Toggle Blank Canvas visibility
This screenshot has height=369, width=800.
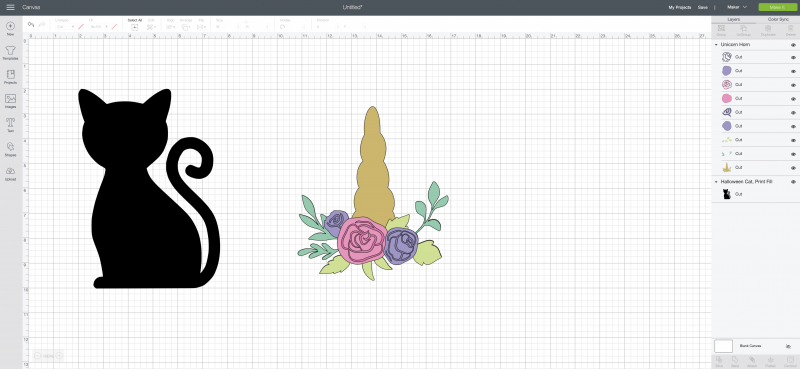click(x=788, y=346)
